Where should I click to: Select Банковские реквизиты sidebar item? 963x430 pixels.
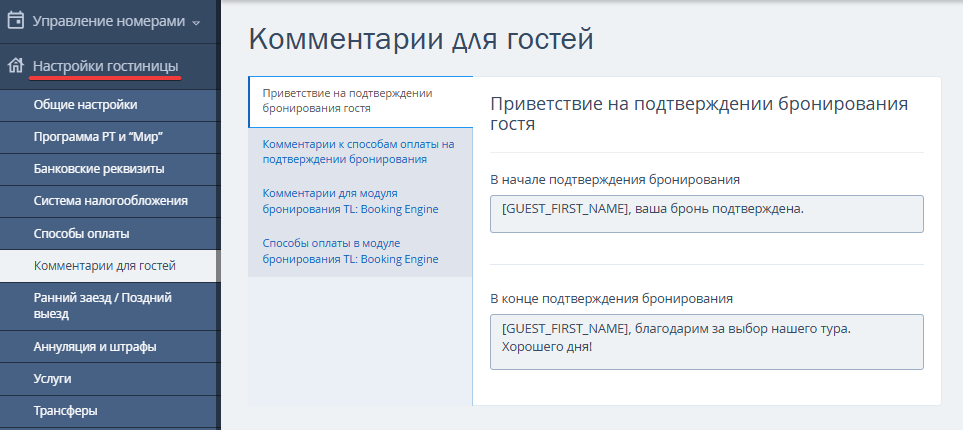tap(110, 169)
